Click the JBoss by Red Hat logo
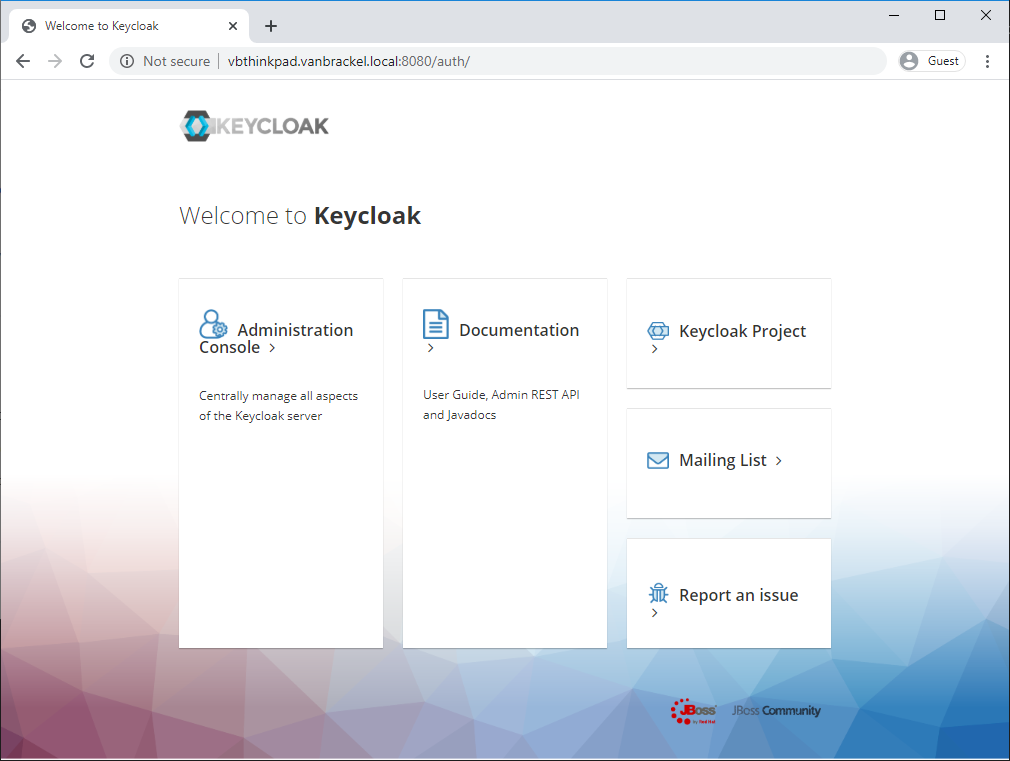The height and width of the screenshot is (761, 1010). pos(694,711)
